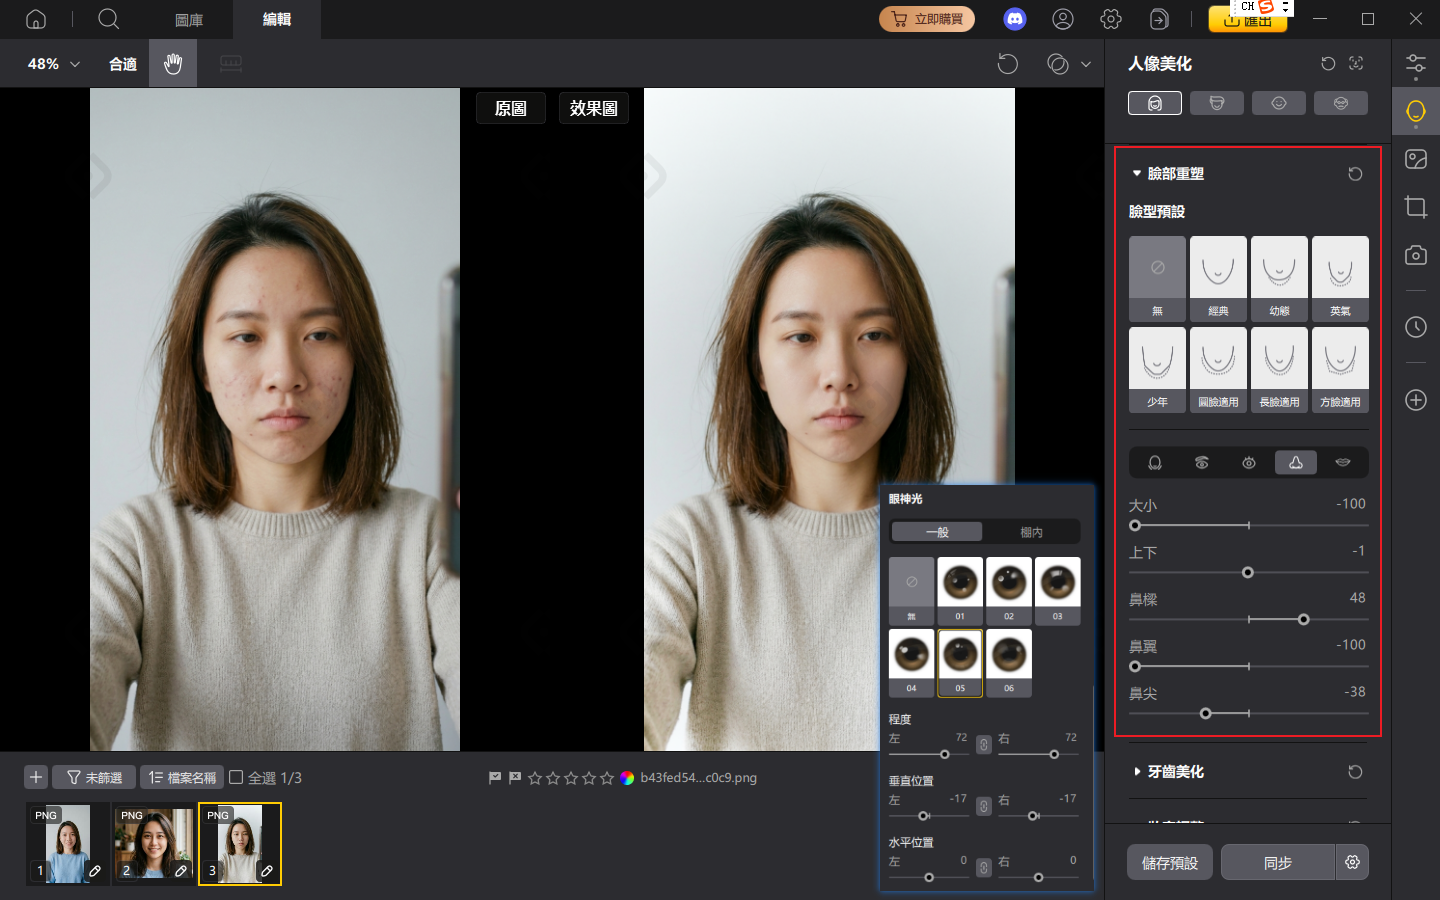Open the history clock icon
This screenshot has height=900, width=1440.
point(1415,327)
